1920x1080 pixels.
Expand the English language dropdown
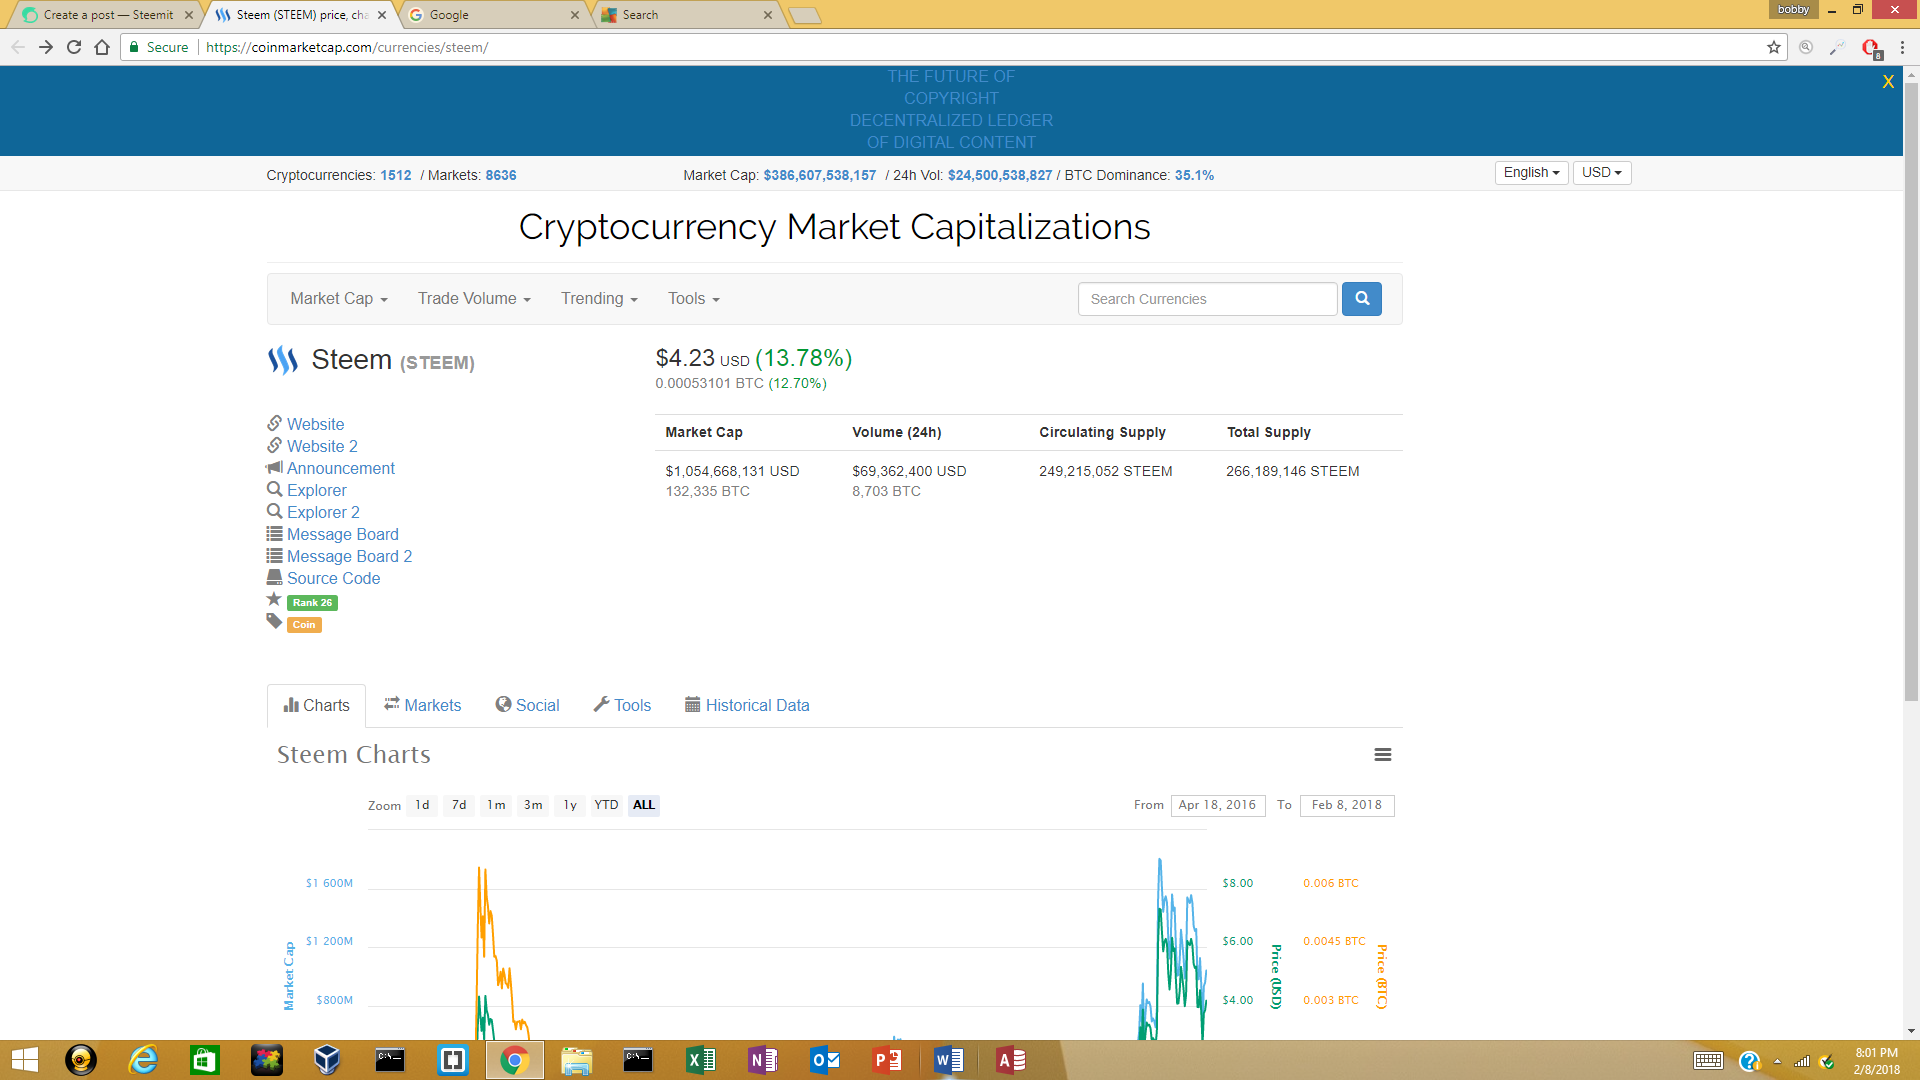[1531, 173]
